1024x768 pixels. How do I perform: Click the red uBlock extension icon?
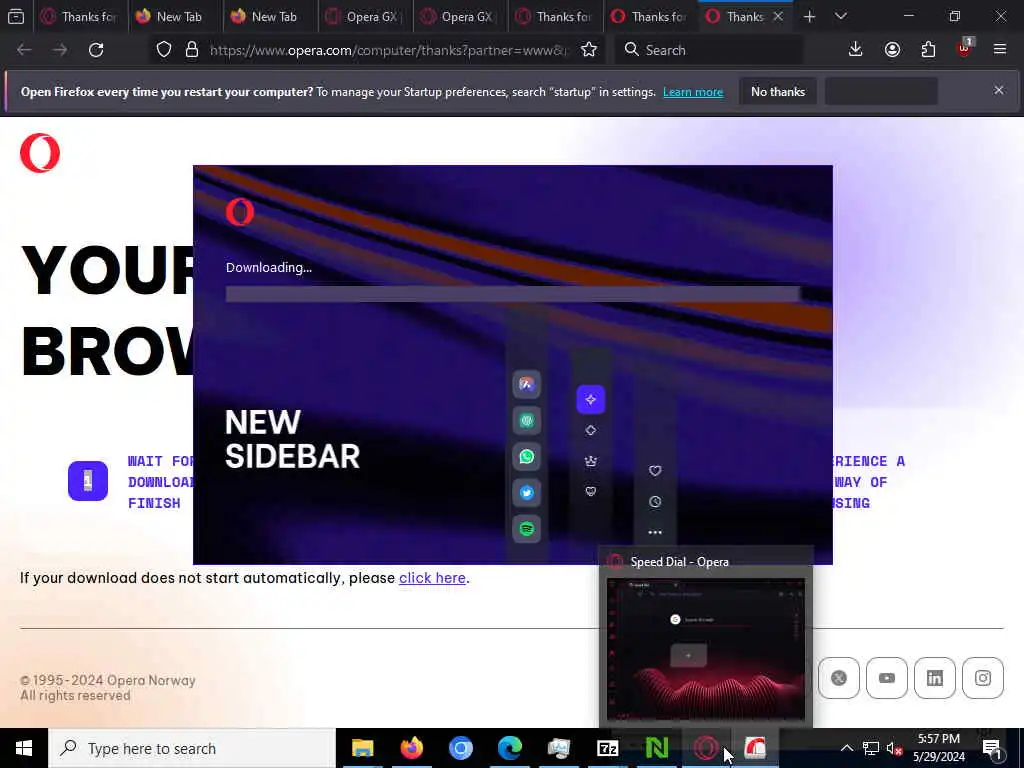[x=965, y=48]
